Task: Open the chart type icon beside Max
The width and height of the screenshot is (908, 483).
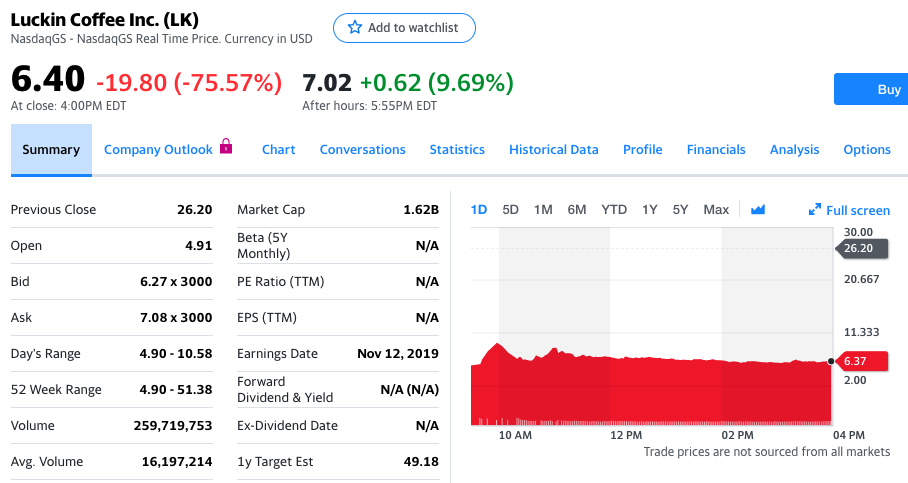Action: (x=757, y=210)
